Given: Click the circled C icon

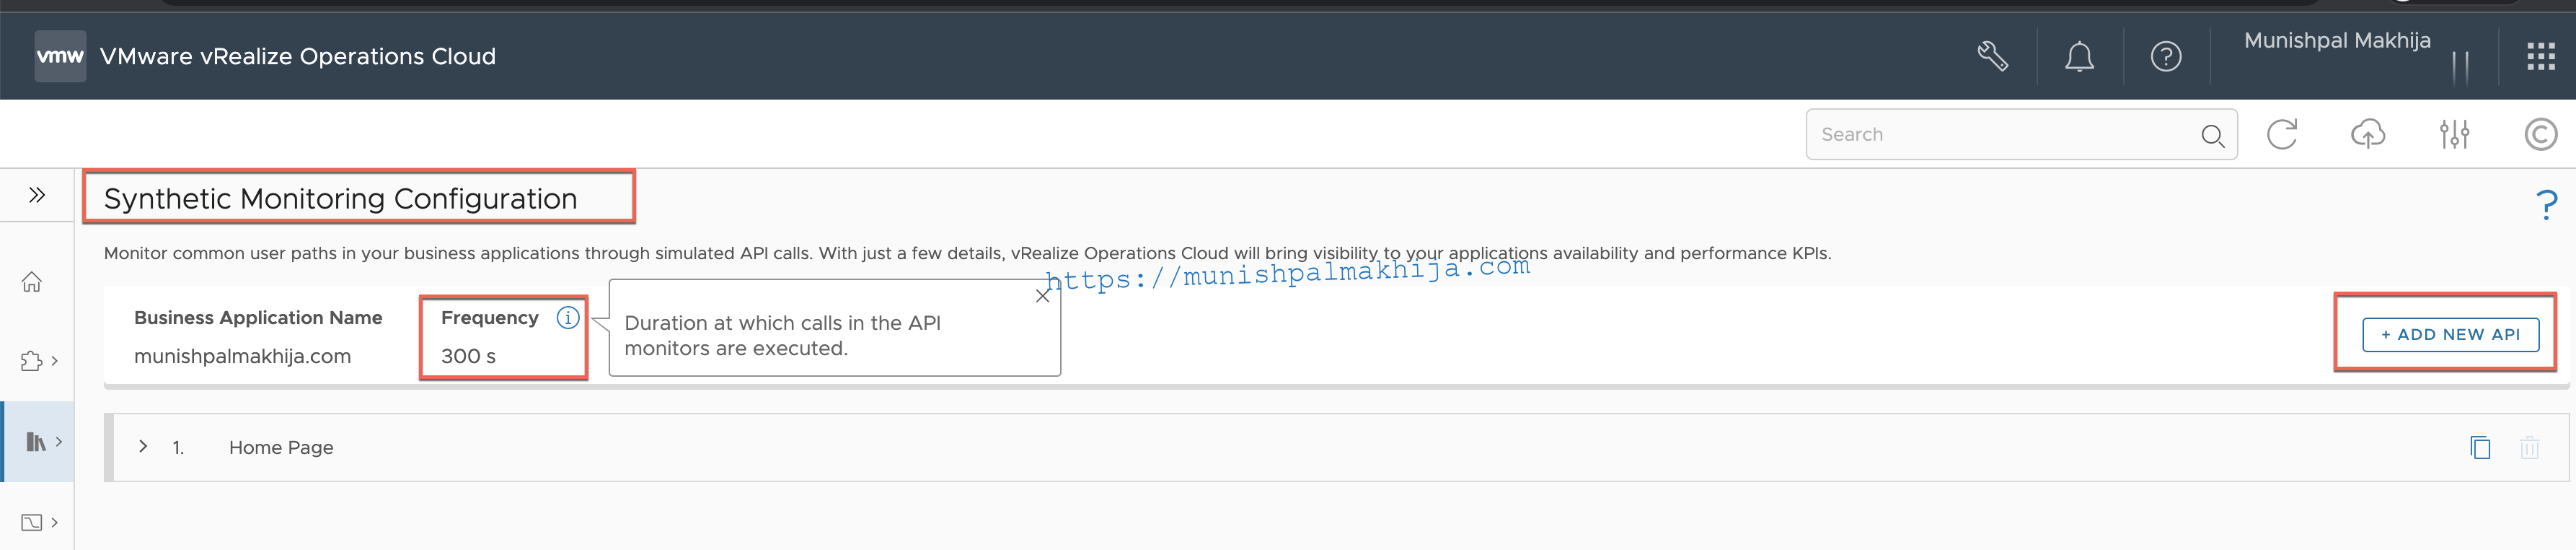Looking at the screenshot, I should (2540, 134).
